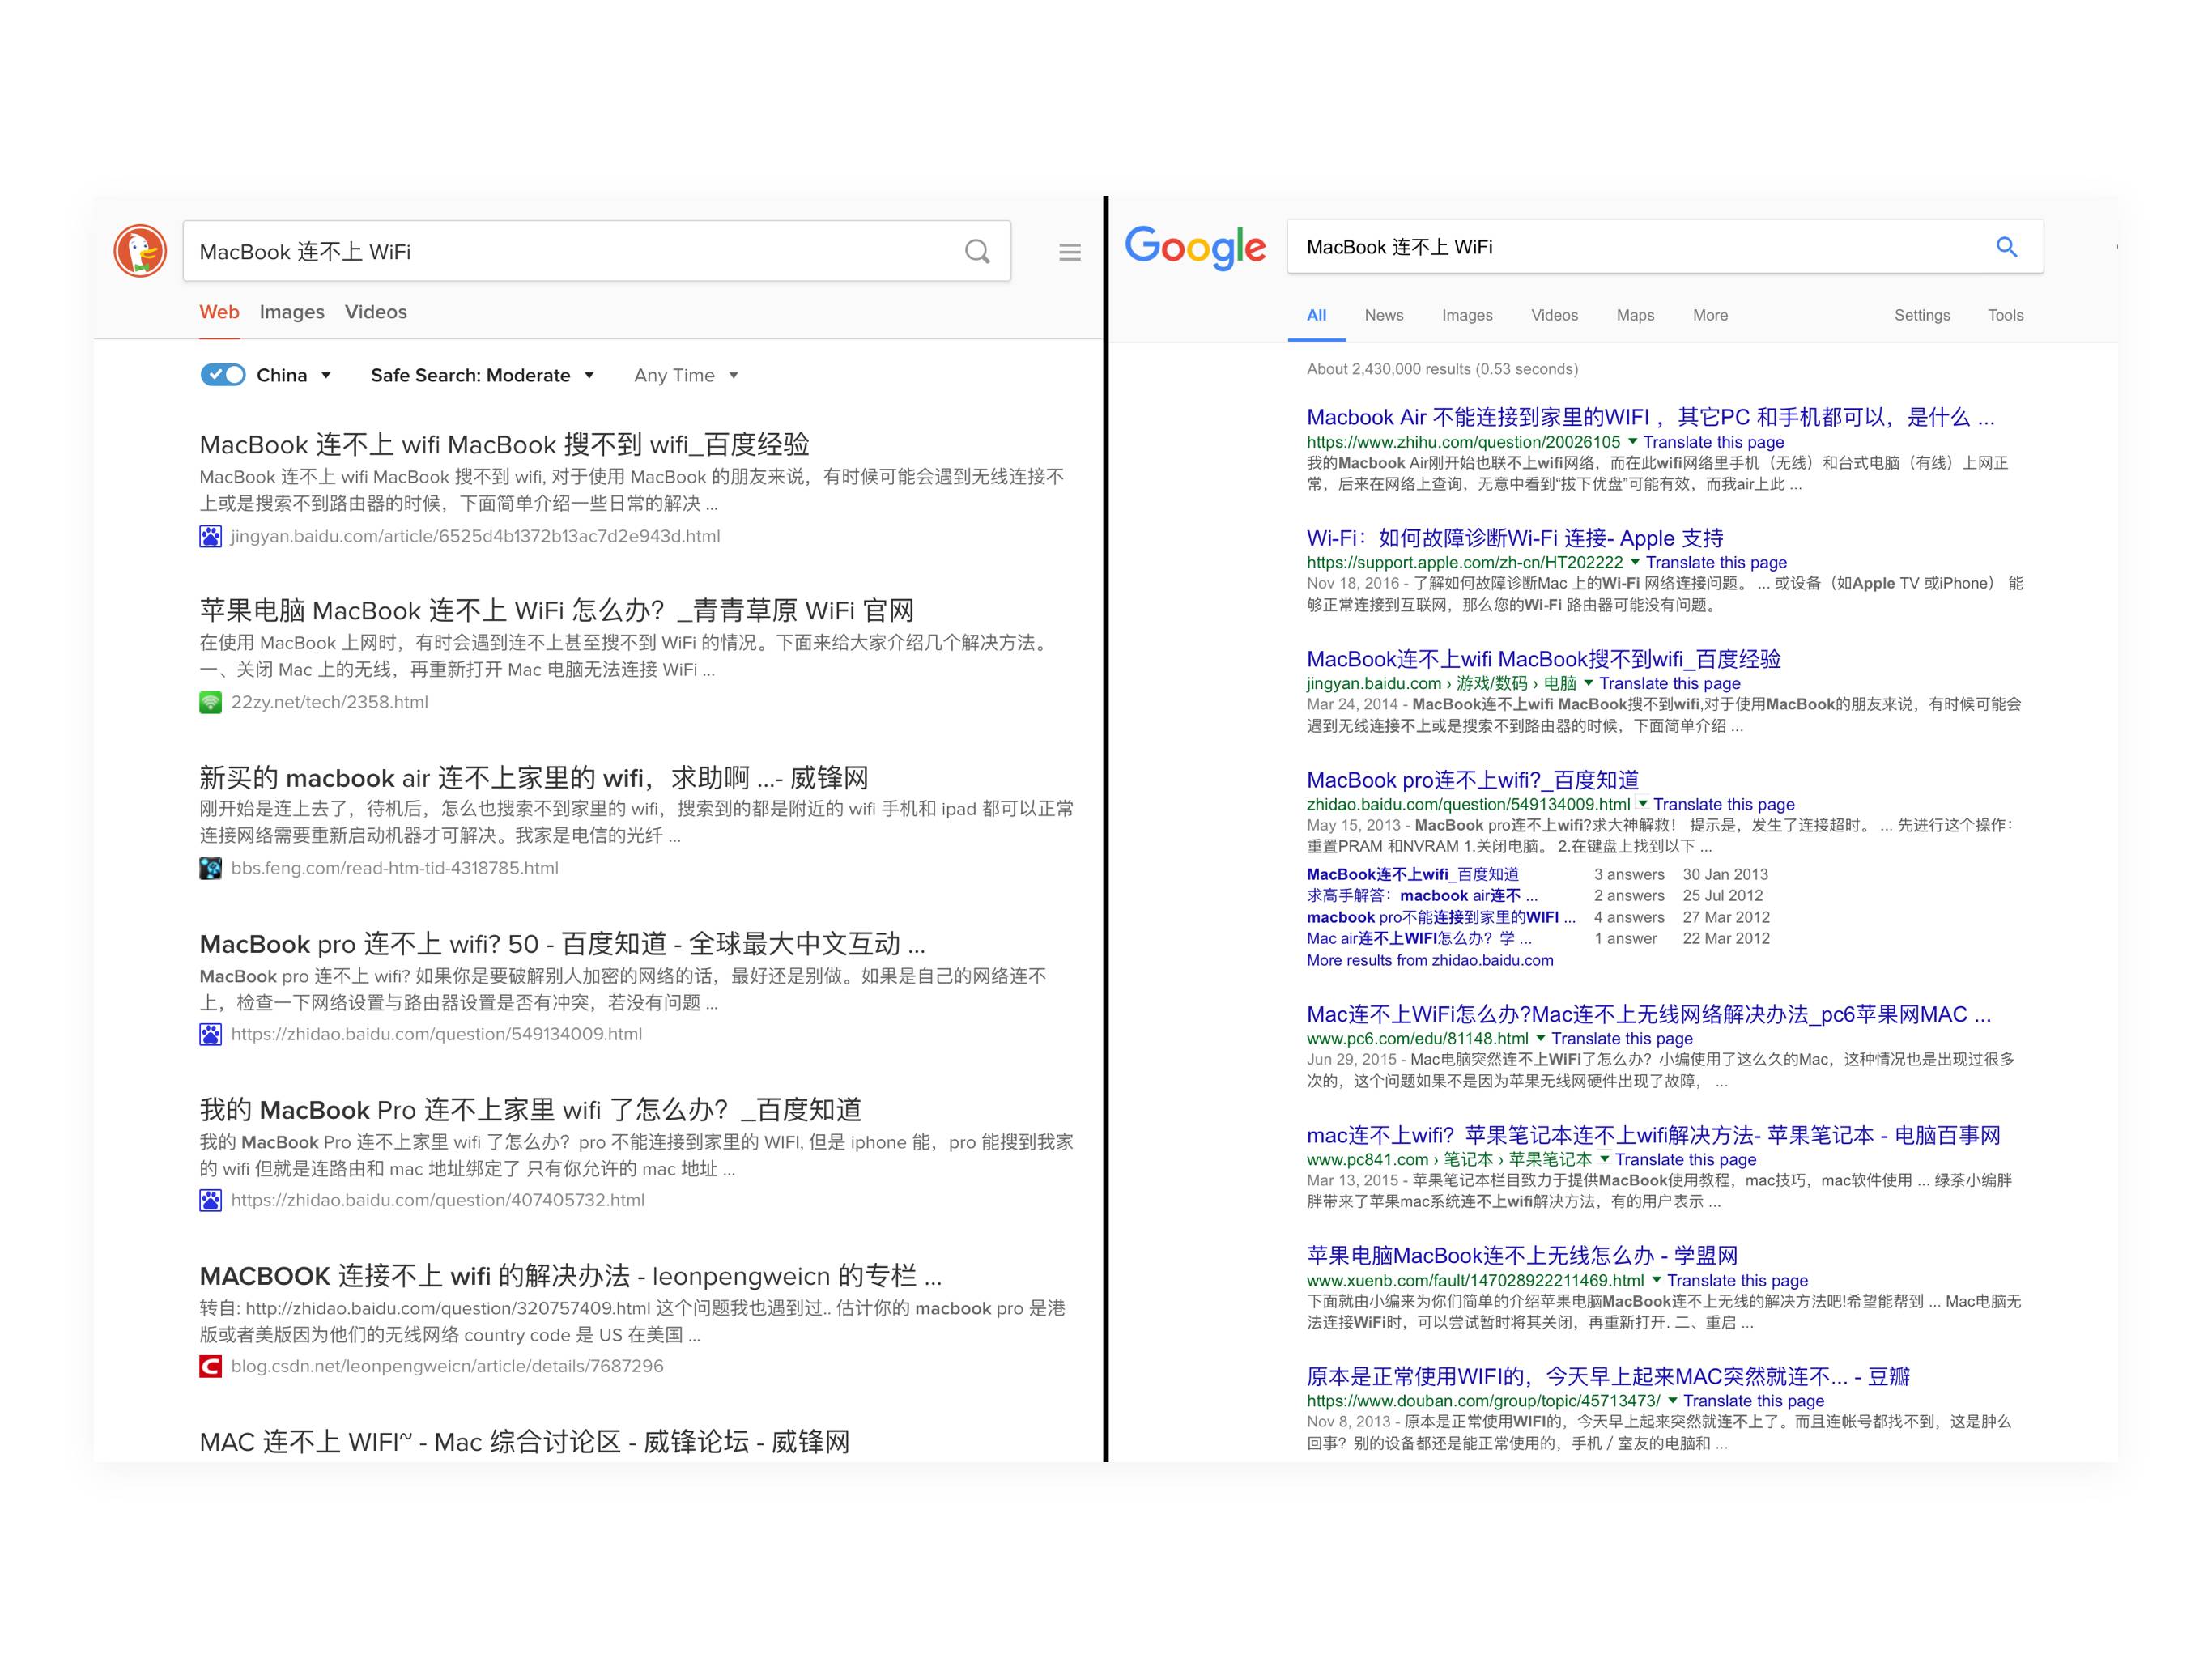Screen dimensions: 2212x1658
Task: Open the DuckDuckGo hamburger menu
Action: point(1069,252)
